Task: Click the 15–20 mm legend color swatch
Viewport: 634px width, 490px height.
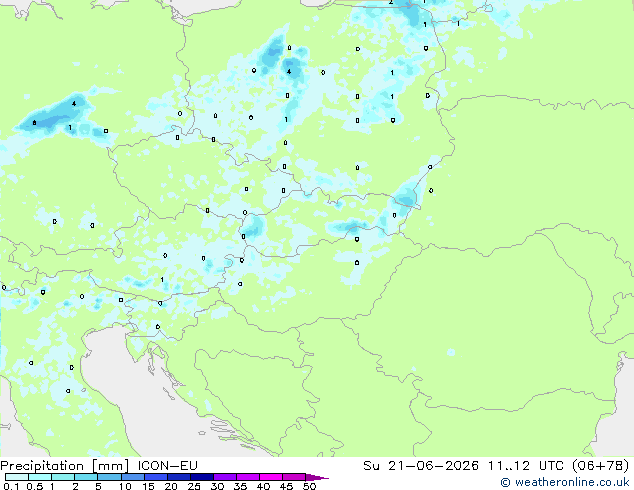Action: point(155,477)
